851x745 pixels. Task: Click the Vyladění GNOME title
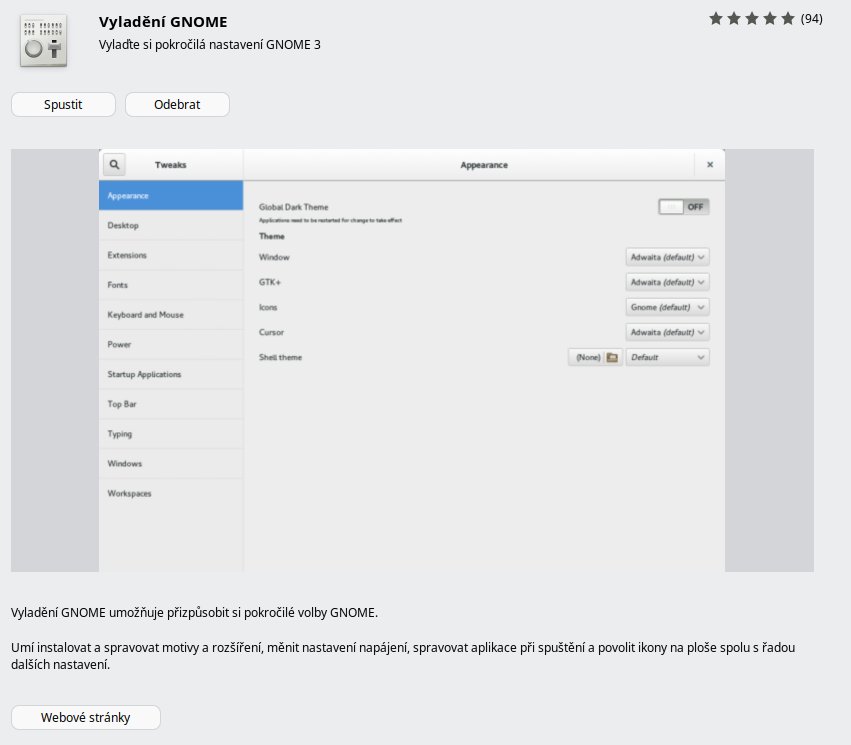tap(163, 22)
